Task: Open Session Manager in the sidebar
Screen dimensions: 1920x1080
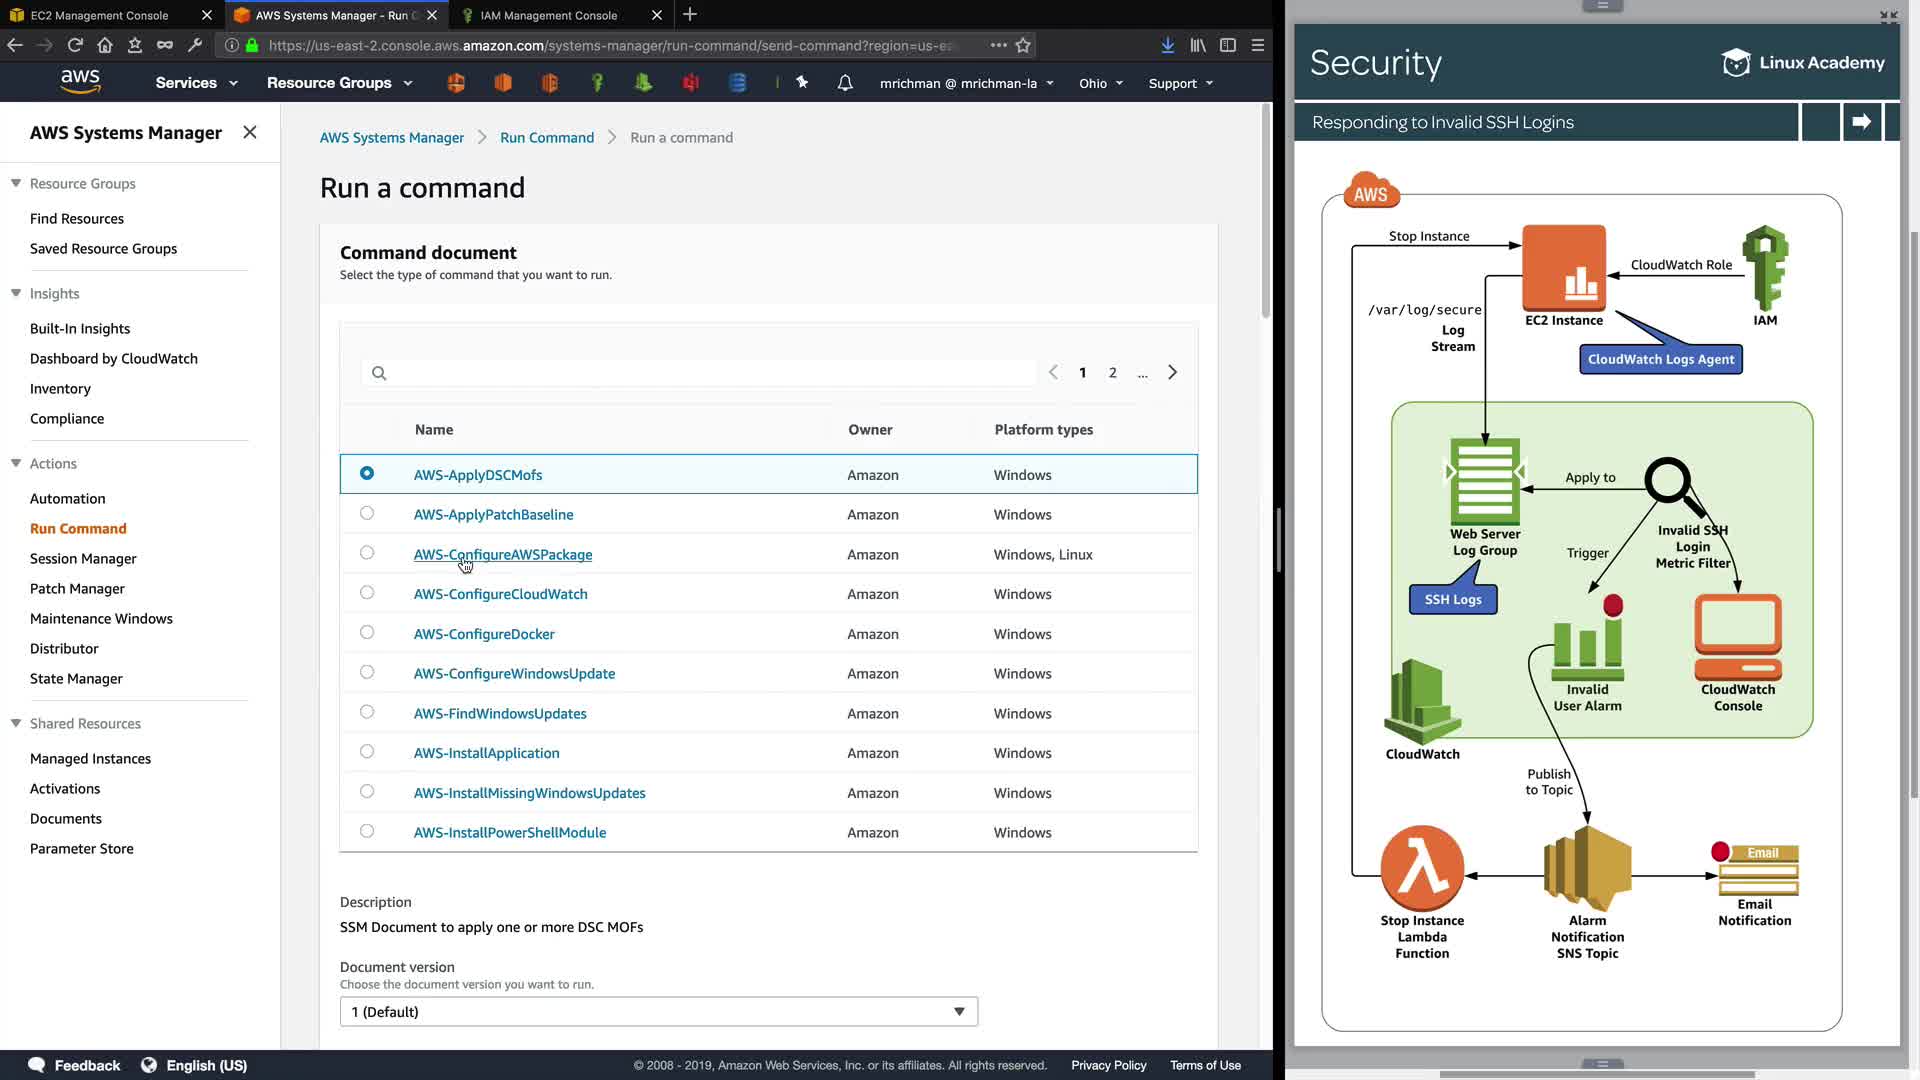Action: [x=83, y=558]
